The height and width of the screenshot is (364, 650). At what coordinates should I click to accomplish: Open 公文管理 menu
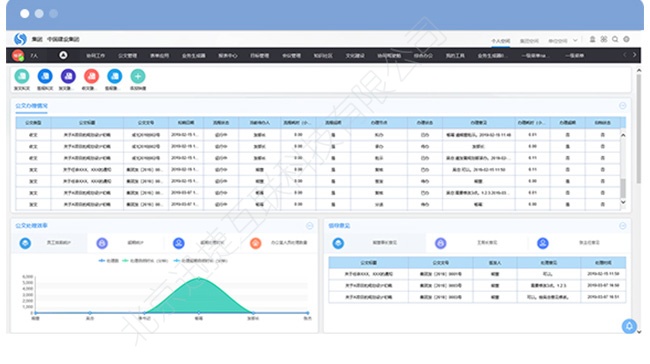pos(127,56)
